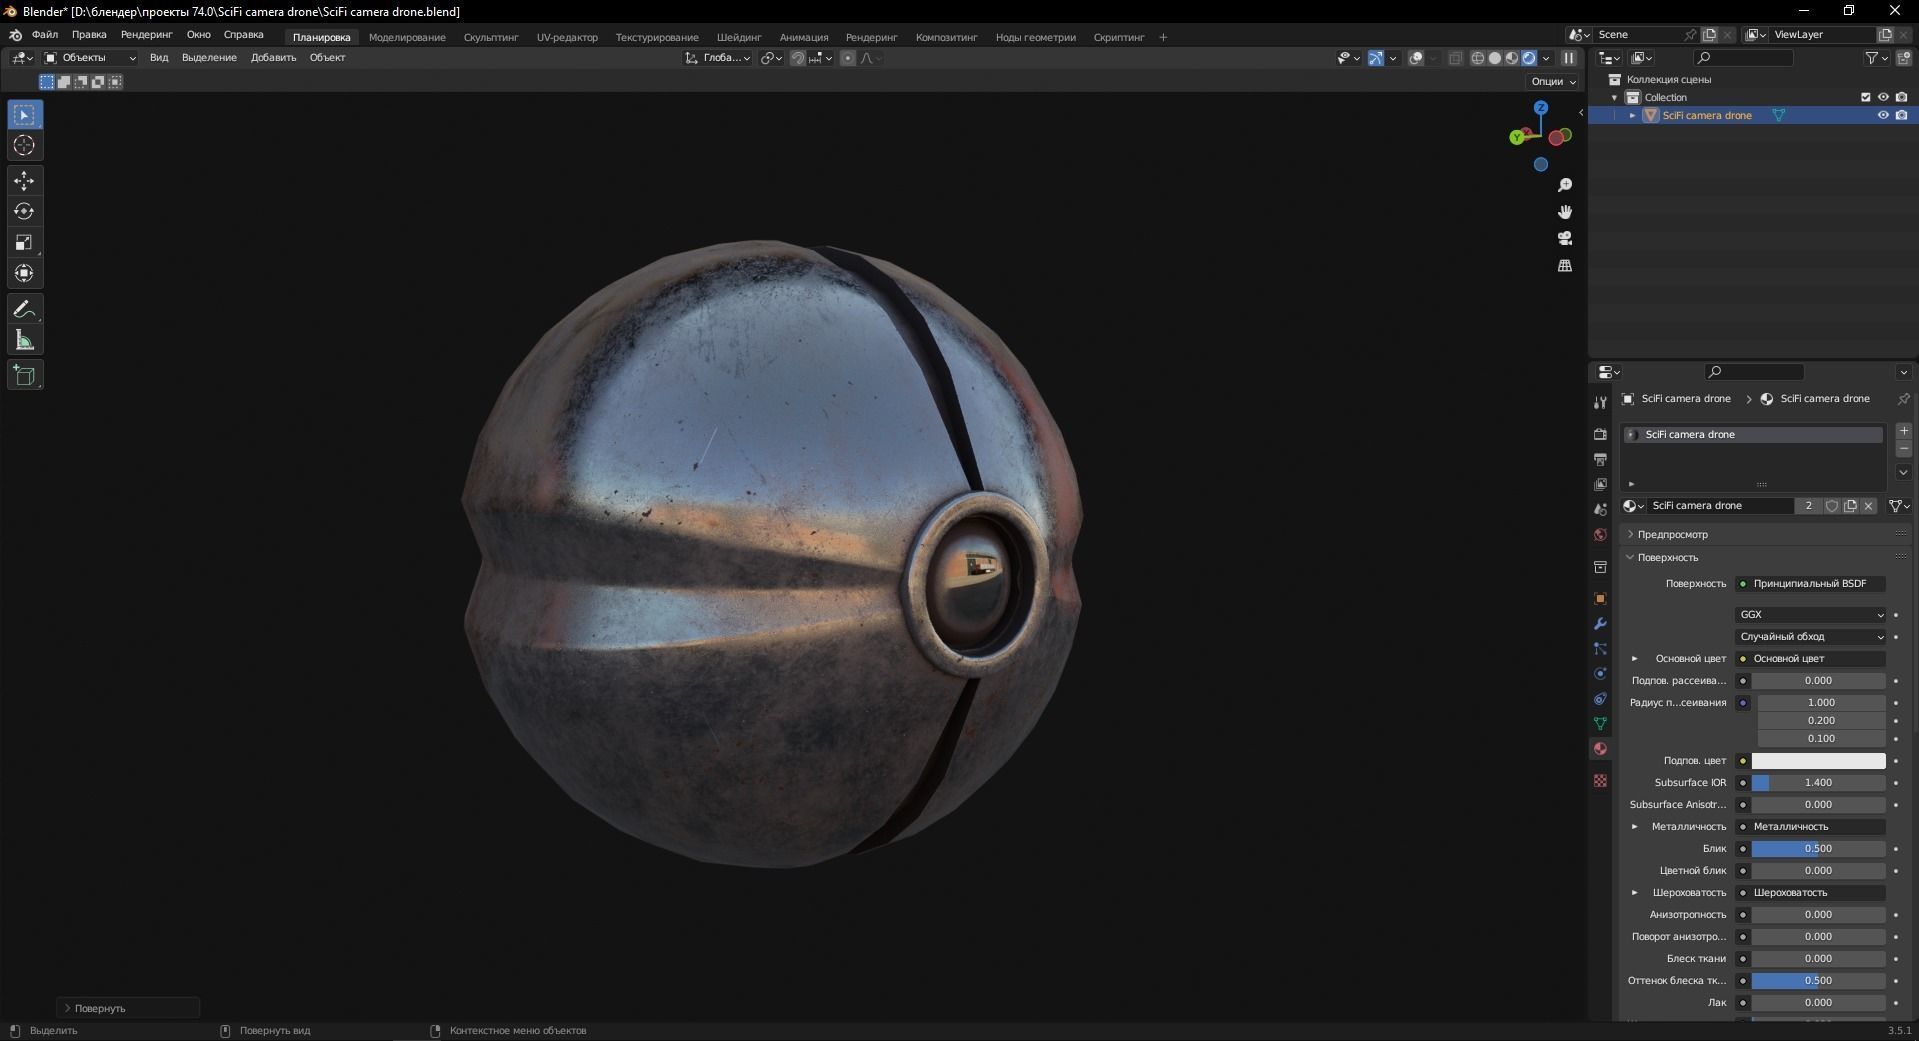Open the viewport Add menu
The image size is (1919, 1041).
(x=273, y=57)
